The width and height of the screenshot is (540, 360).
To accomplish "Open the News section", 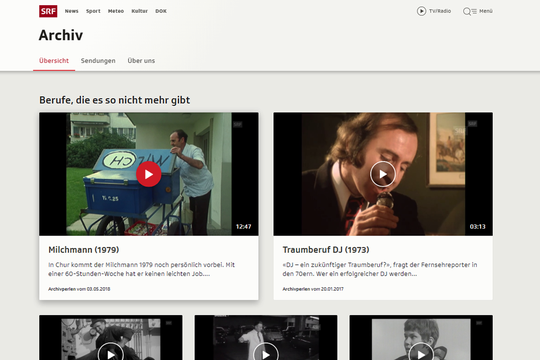I will click(x=71, y=11).
